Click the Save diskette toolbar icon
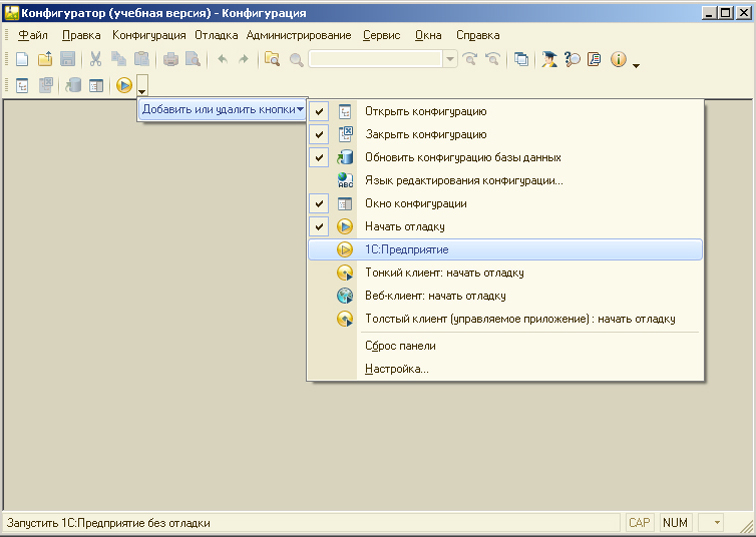 click(x=68, y=59)
